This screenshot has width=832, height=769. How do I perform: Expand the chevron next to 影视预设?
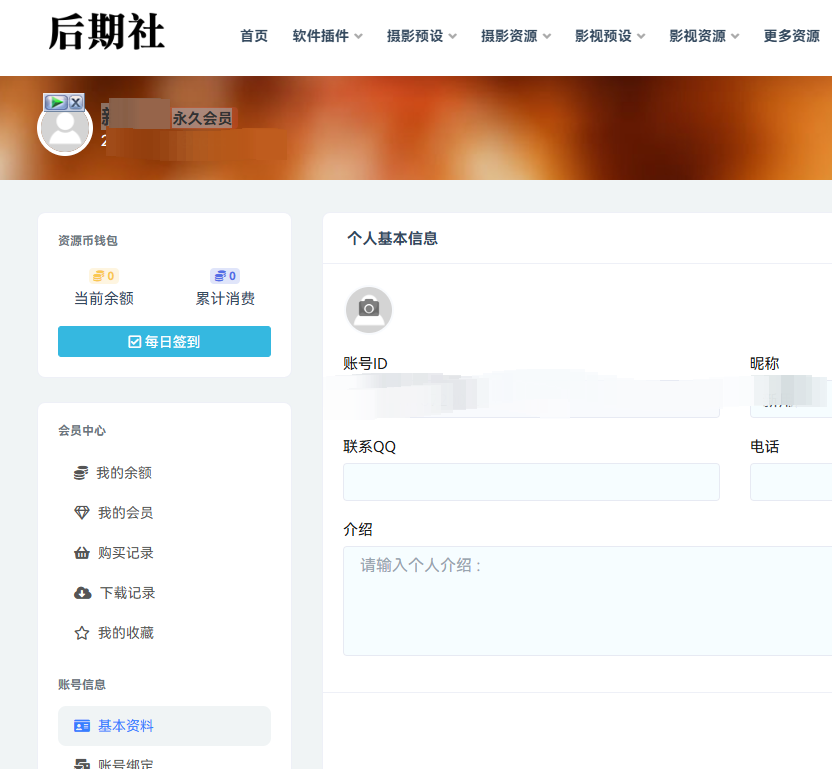point(641,37)
